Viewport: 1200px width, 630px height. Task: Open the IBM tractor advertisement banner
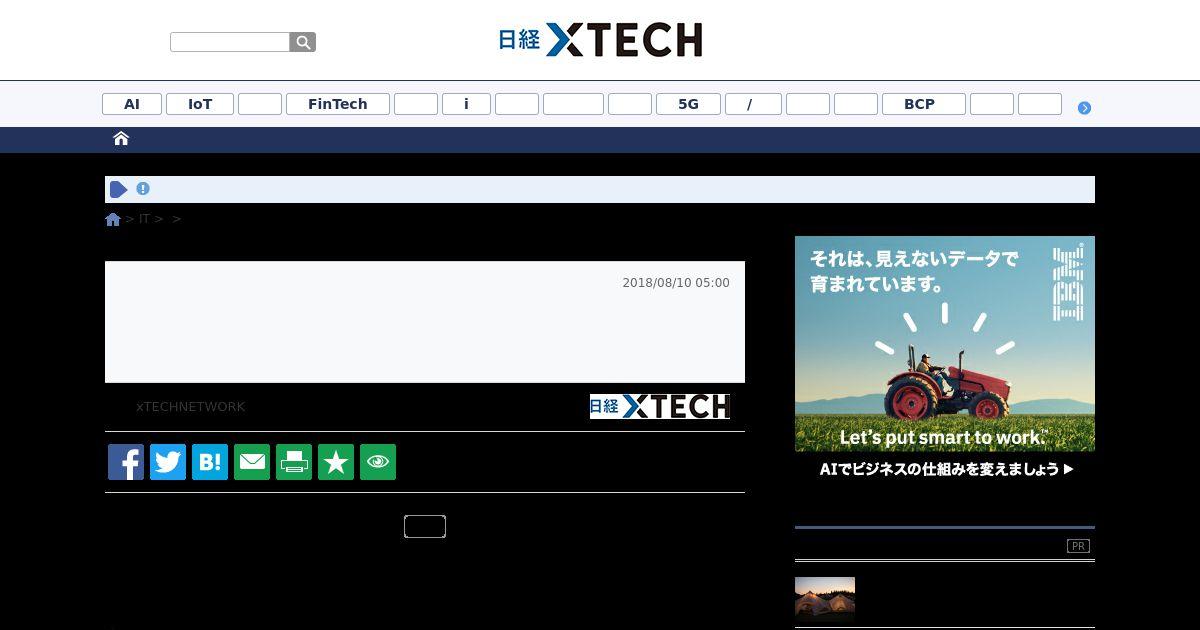pos(945,343)
